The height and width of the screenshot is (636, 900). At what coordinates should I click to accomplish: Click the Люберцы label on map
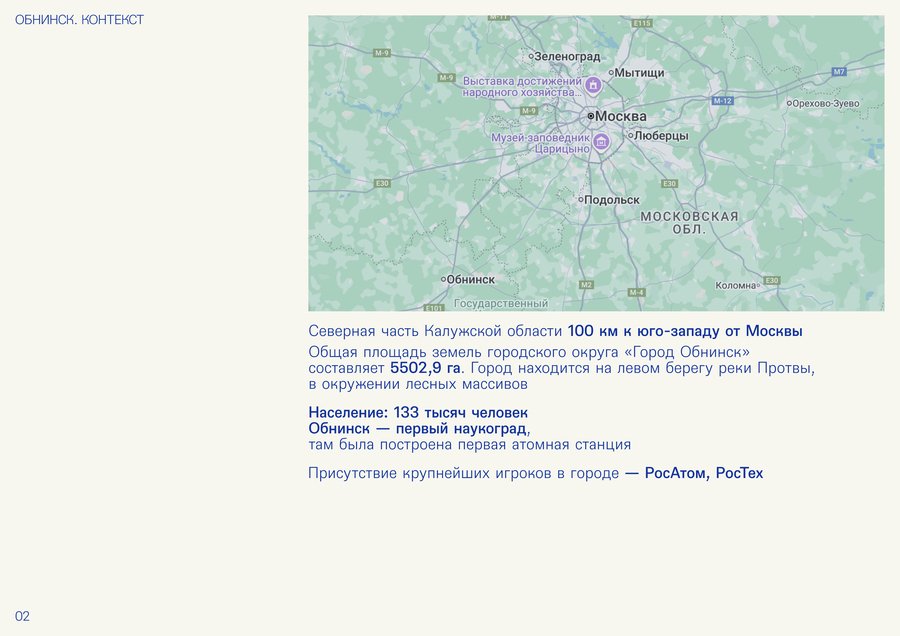point(661,136)
